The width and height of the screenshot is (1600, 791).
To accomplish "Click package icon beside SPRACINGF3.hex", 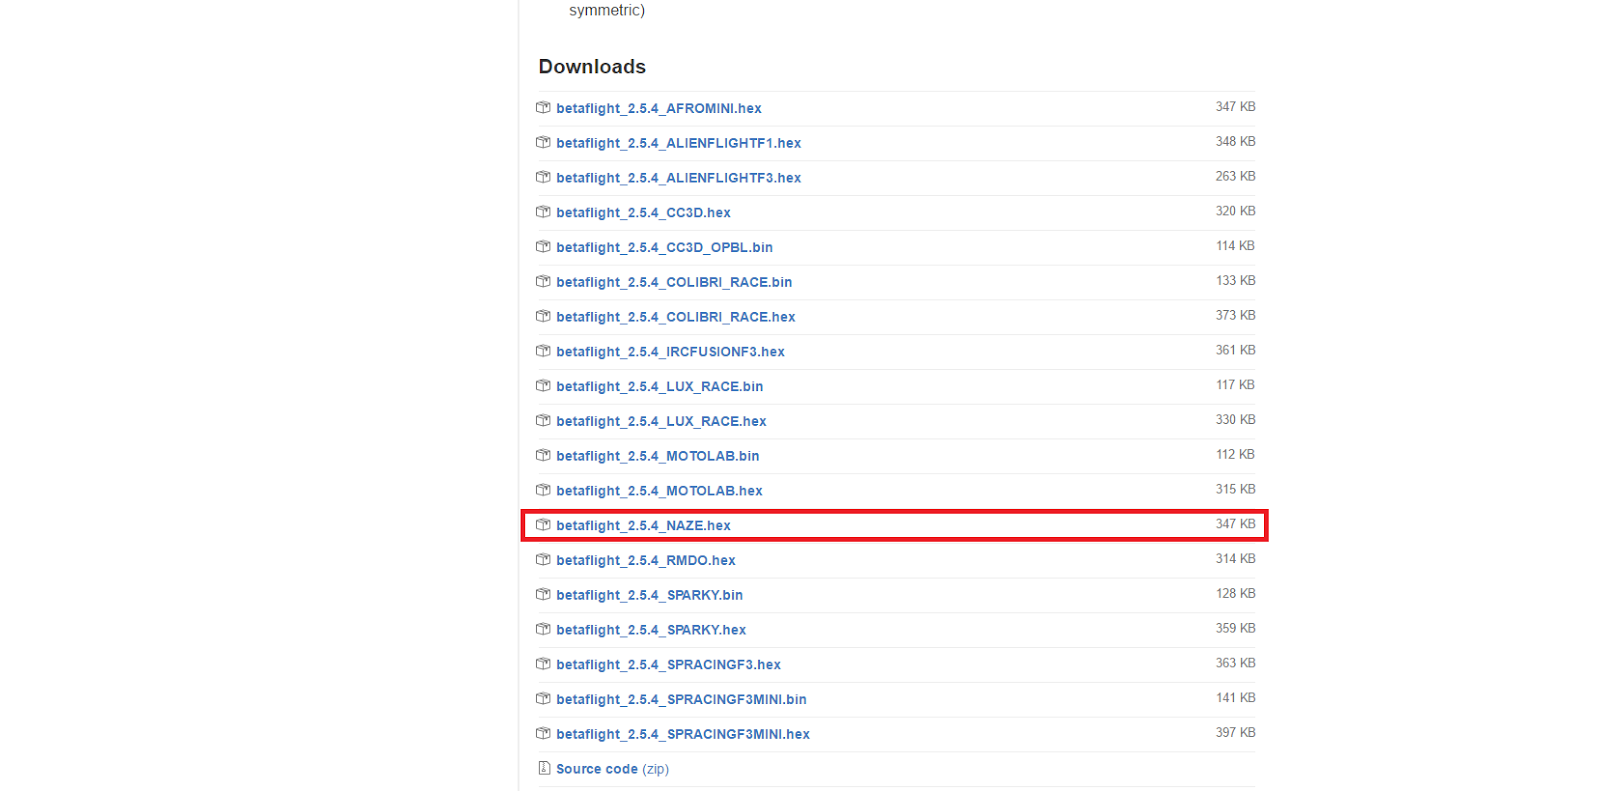I will click(543, 664).
